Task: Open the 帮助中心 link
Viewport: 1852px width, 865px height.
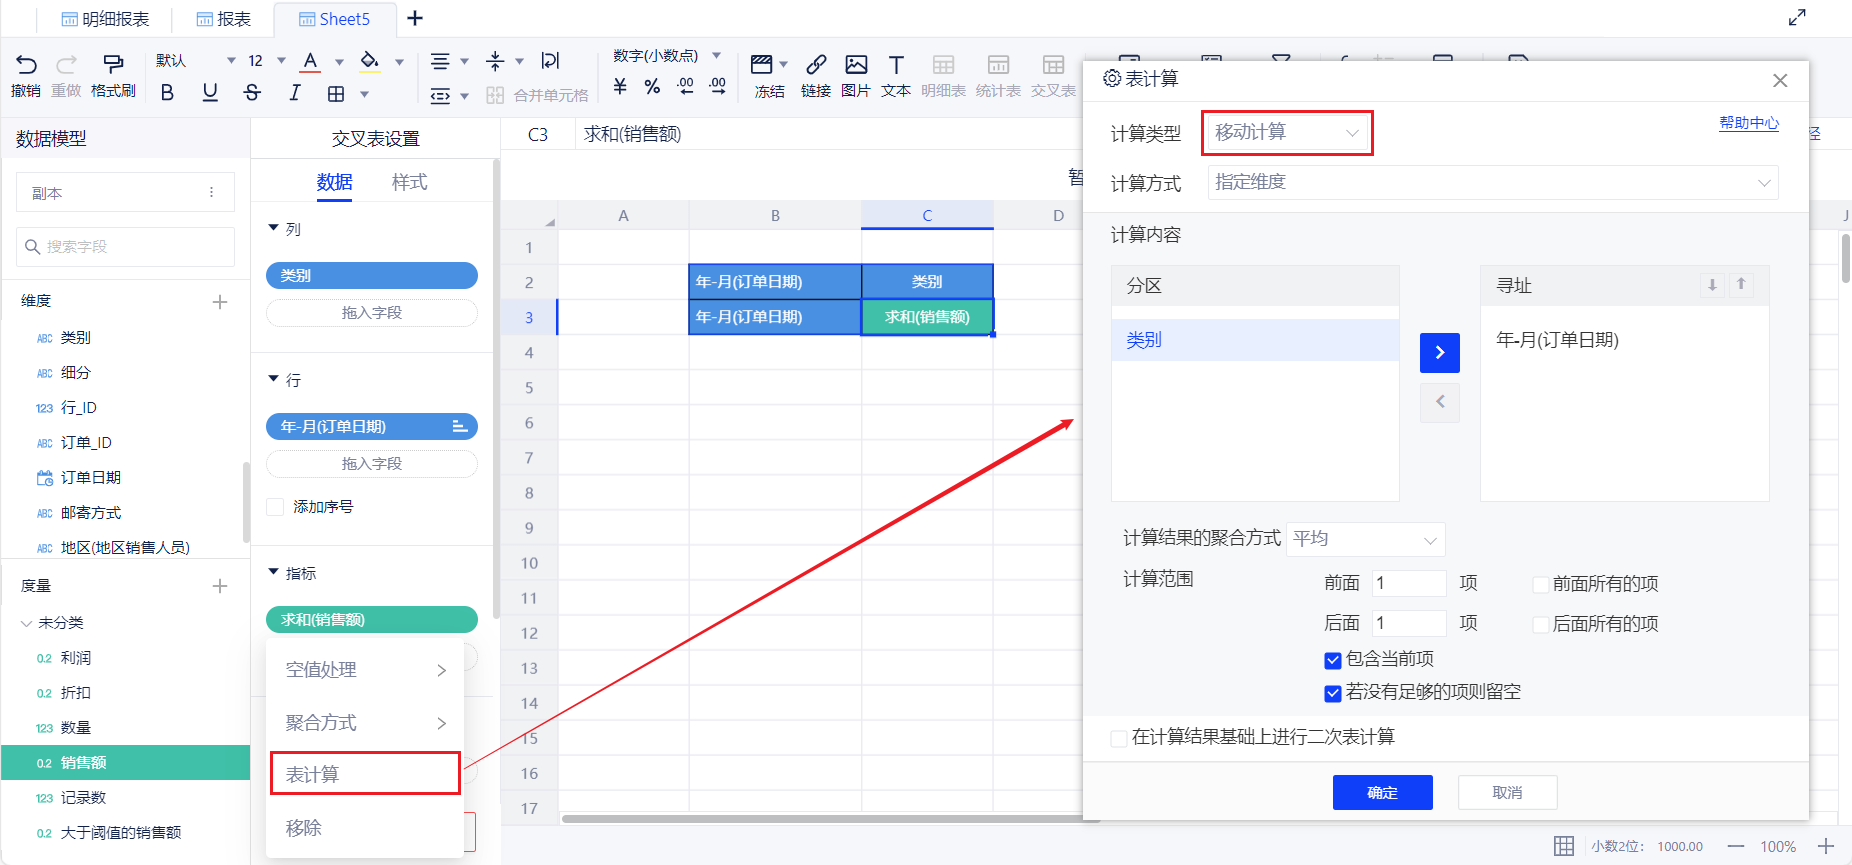Action: click(x=1748, y=123)
